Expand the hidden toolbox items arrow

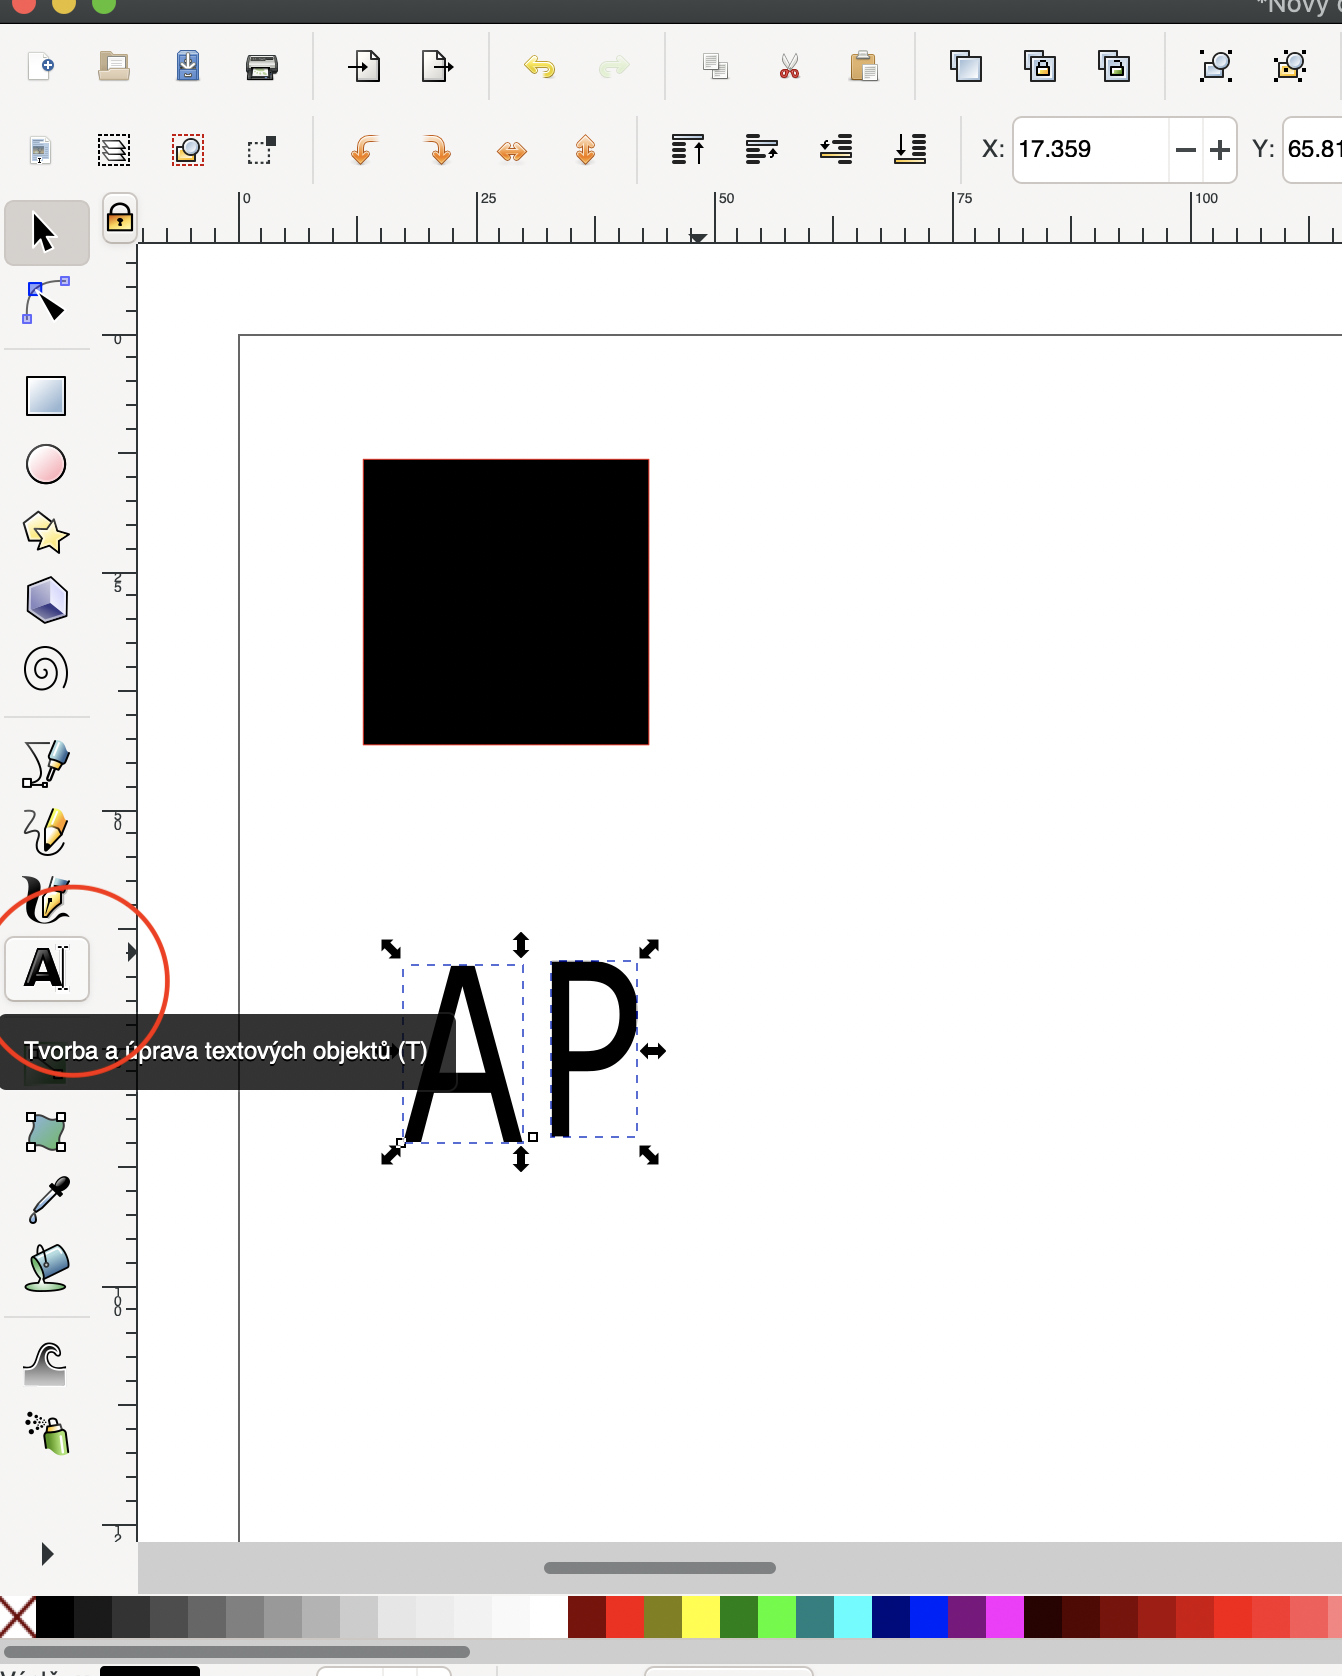46,1553
